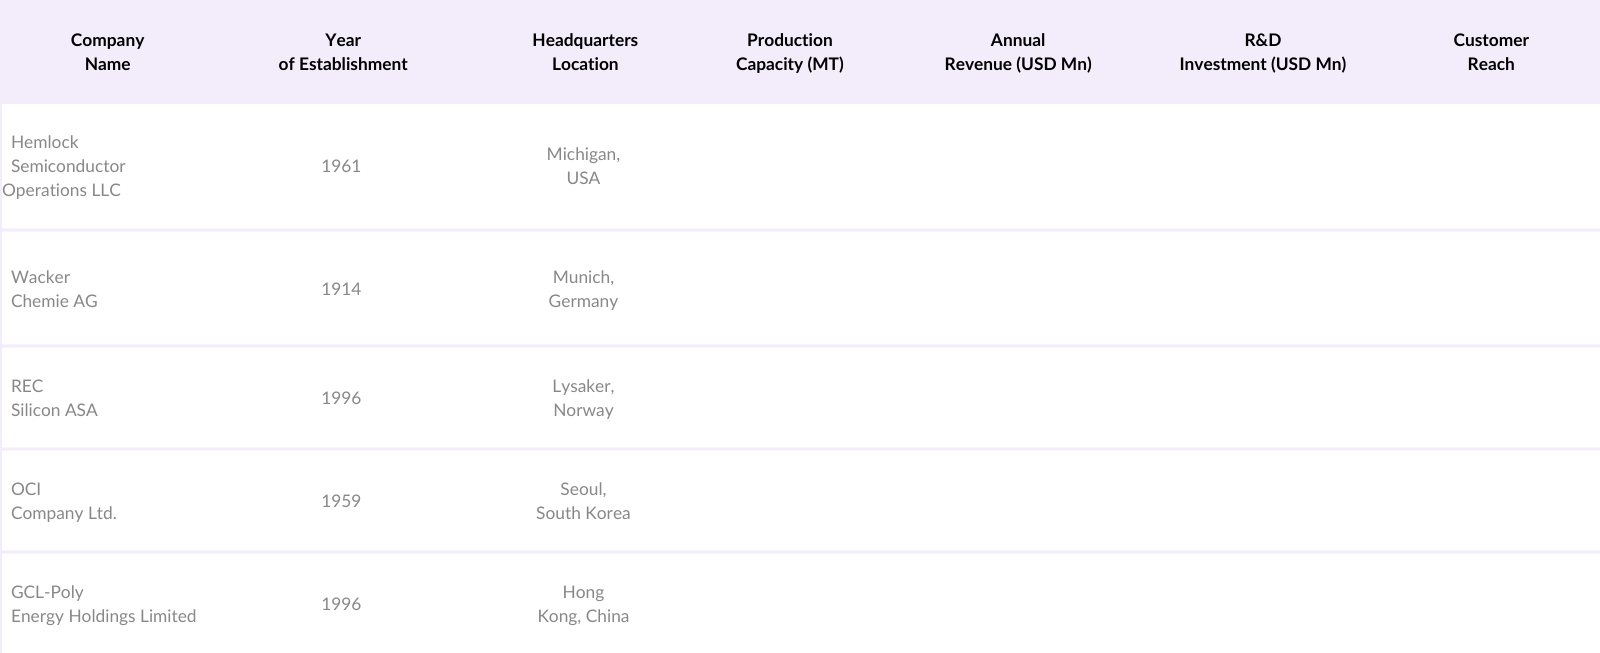
Task: Click the Annual Revenue (USD Mn) header
Action: pos(1018,52)
